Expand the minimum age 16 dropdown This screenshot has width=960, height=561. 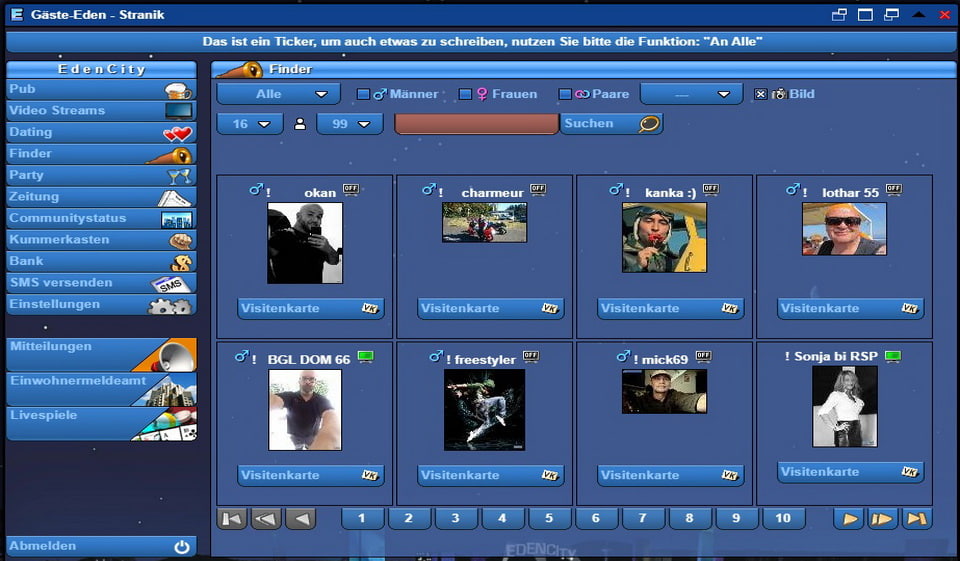(250, 124)
